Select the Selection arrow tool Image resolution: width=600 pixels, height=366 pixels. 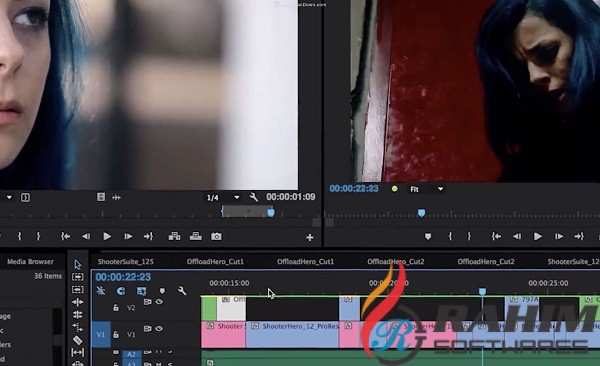pyautogui.click(x=78, y=264)
